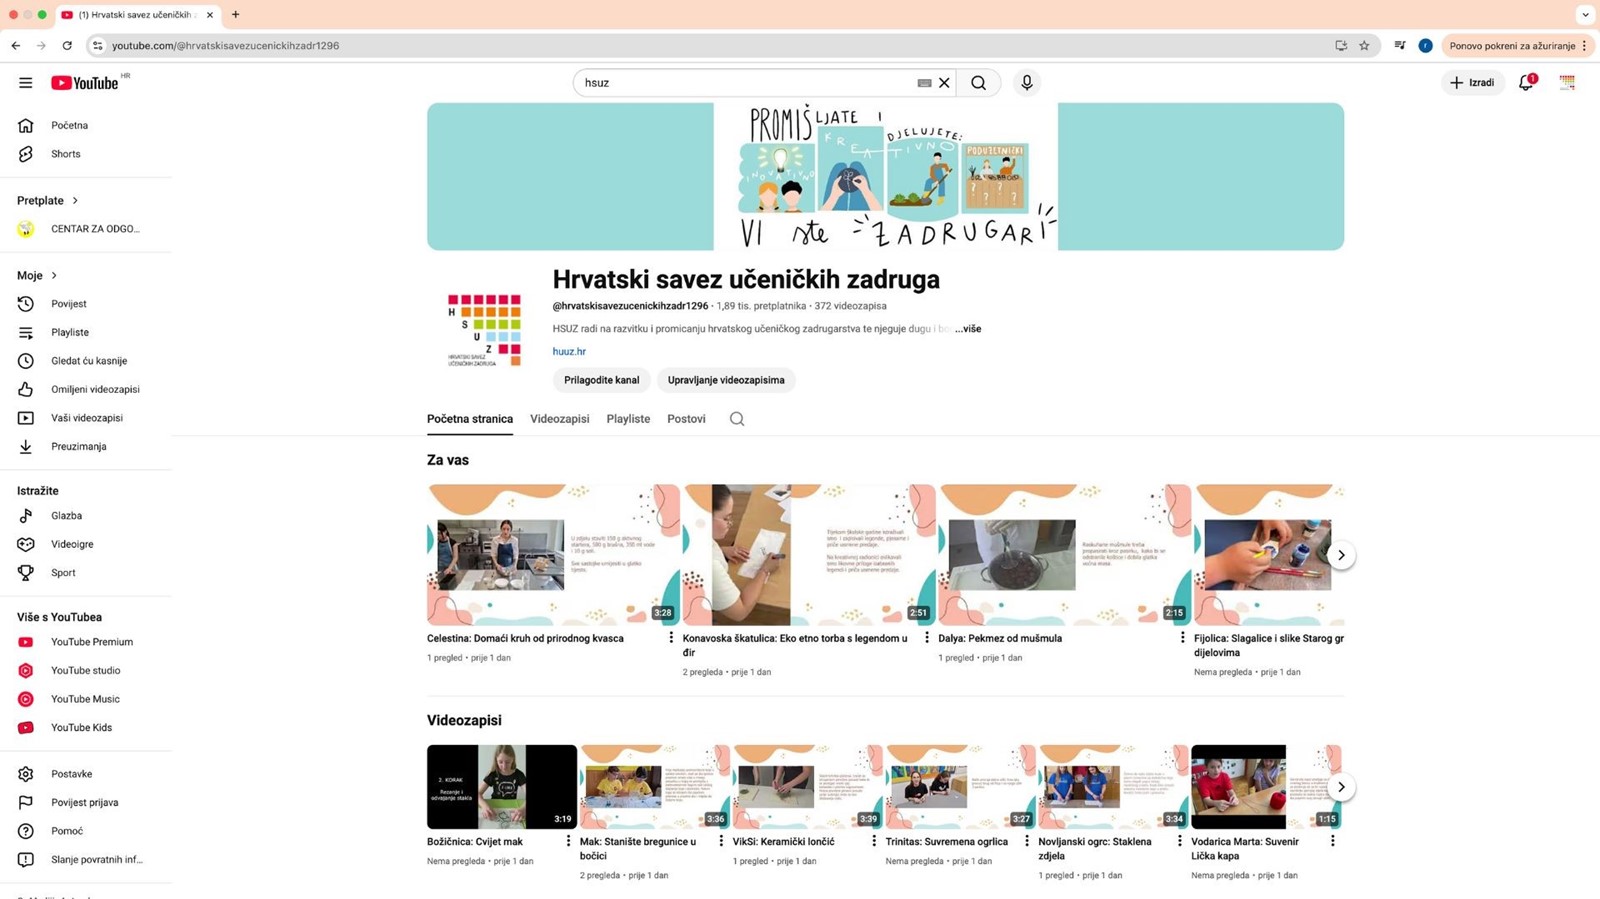Open YouTube Studio in sidebar
Screen dimensions: 1600x899
[85, 671]
